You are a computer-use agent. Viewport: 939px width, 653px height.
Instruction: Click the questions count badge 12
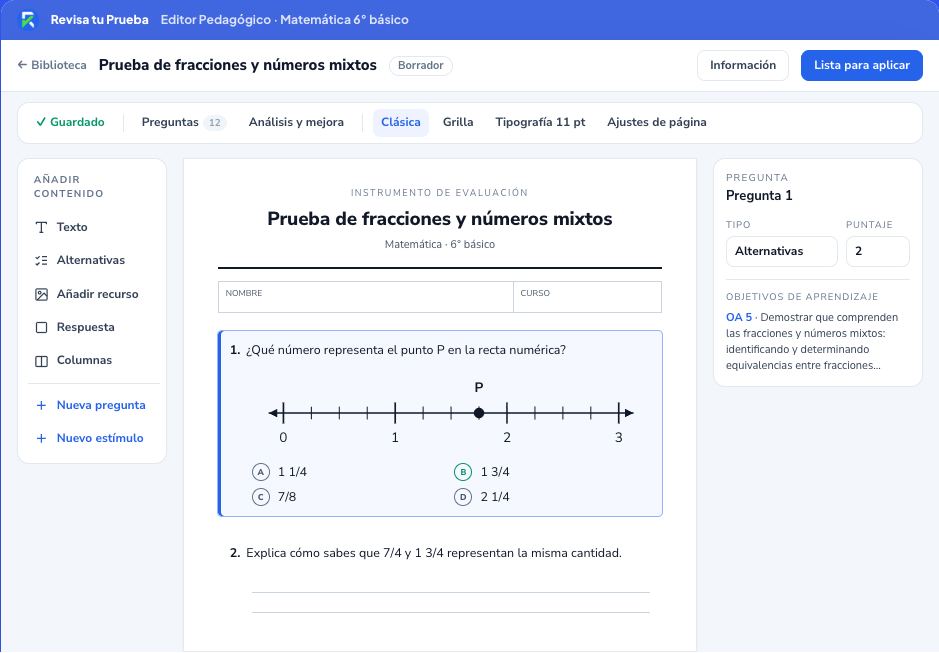tap(214, 123)
